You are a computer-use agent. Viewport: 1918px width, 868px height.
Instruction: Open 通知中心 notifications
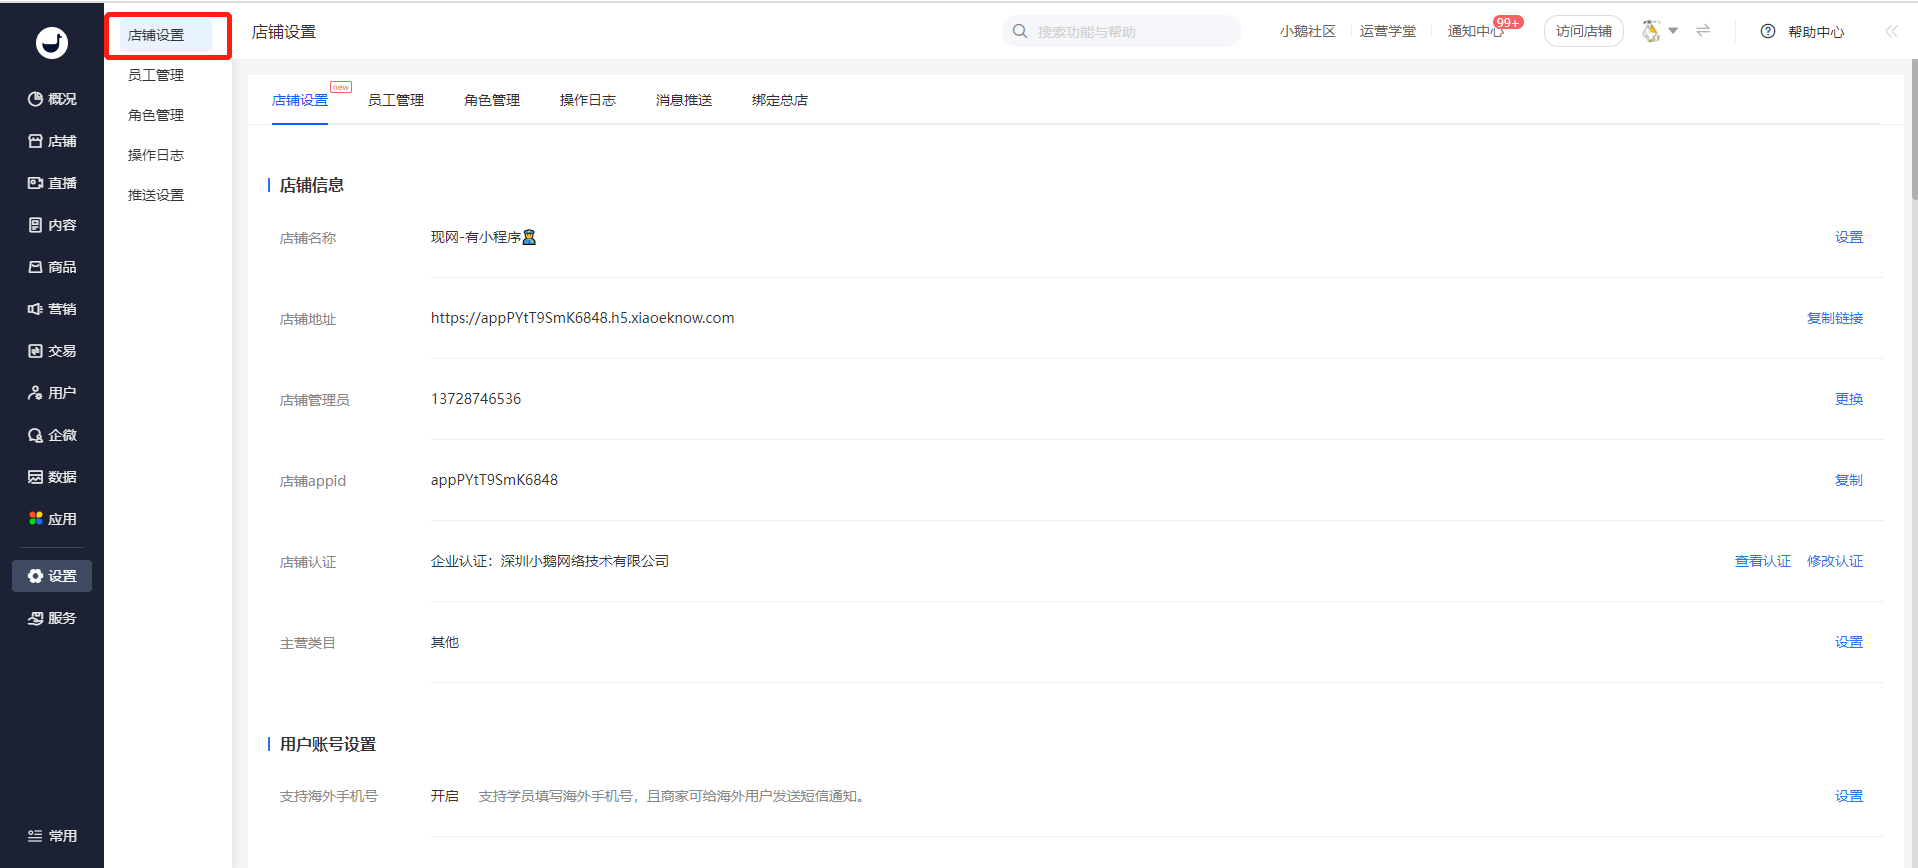1476,31
